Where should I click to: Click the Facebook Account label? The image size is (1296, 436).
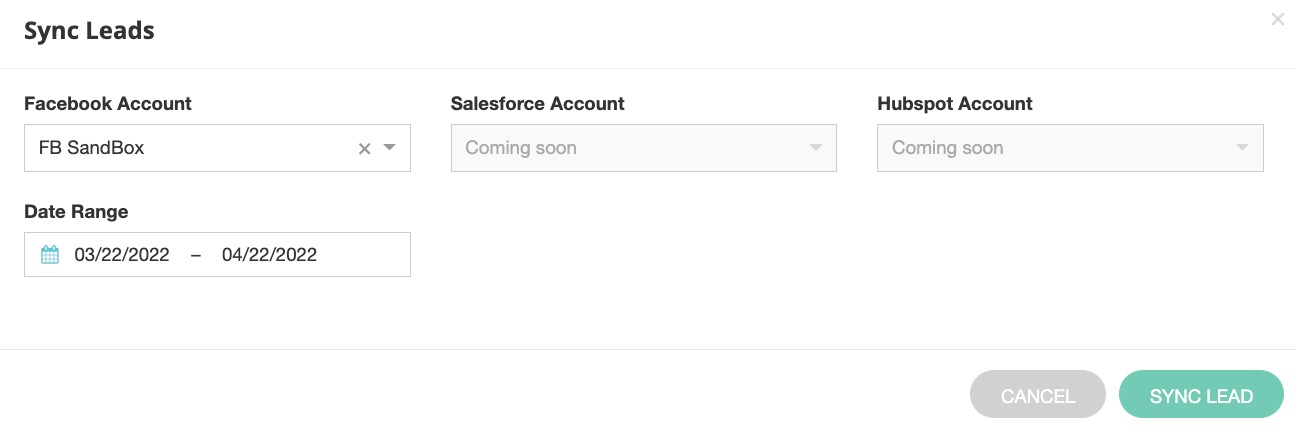click(x=108, y=103)
